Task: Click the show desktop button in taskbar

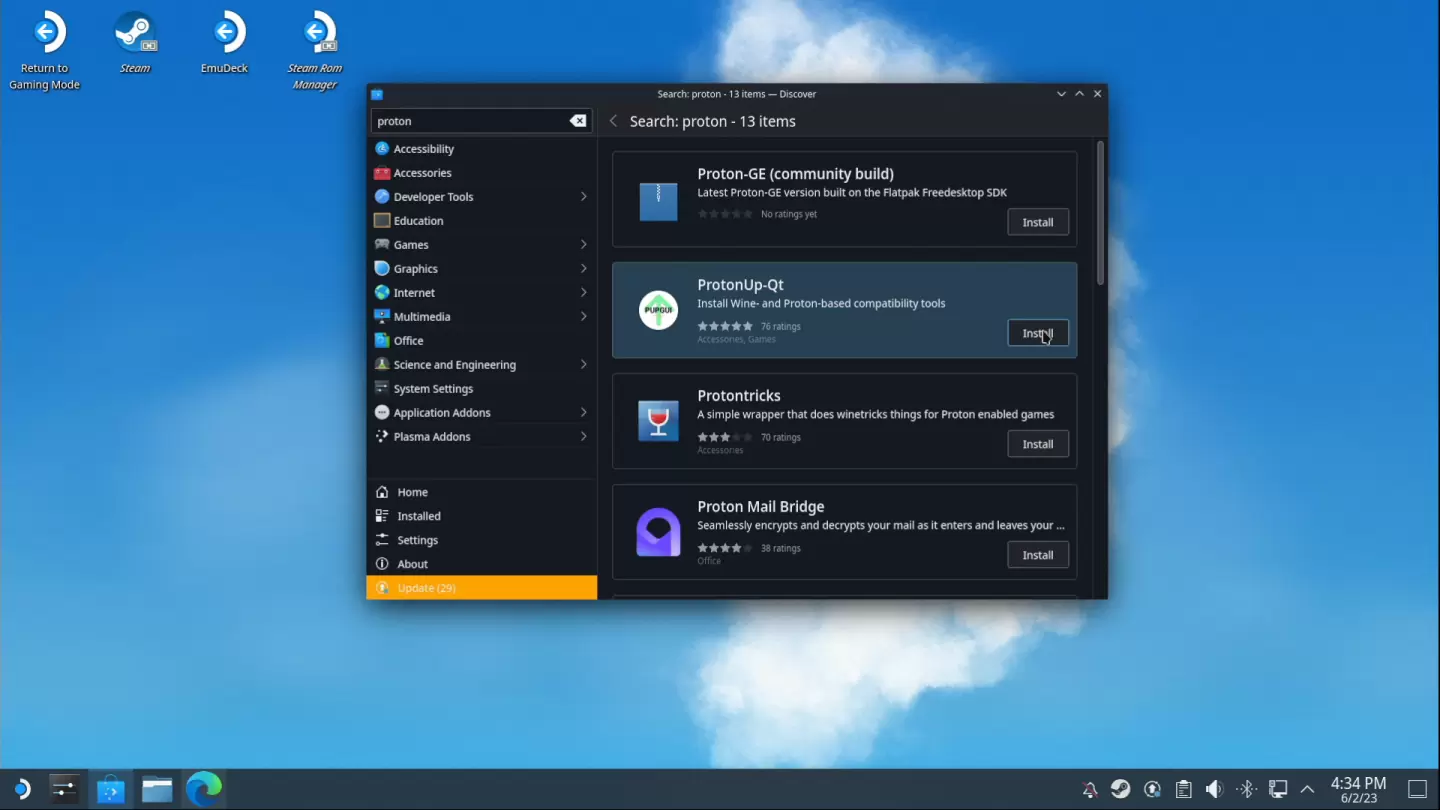Action: (1417, 789)
